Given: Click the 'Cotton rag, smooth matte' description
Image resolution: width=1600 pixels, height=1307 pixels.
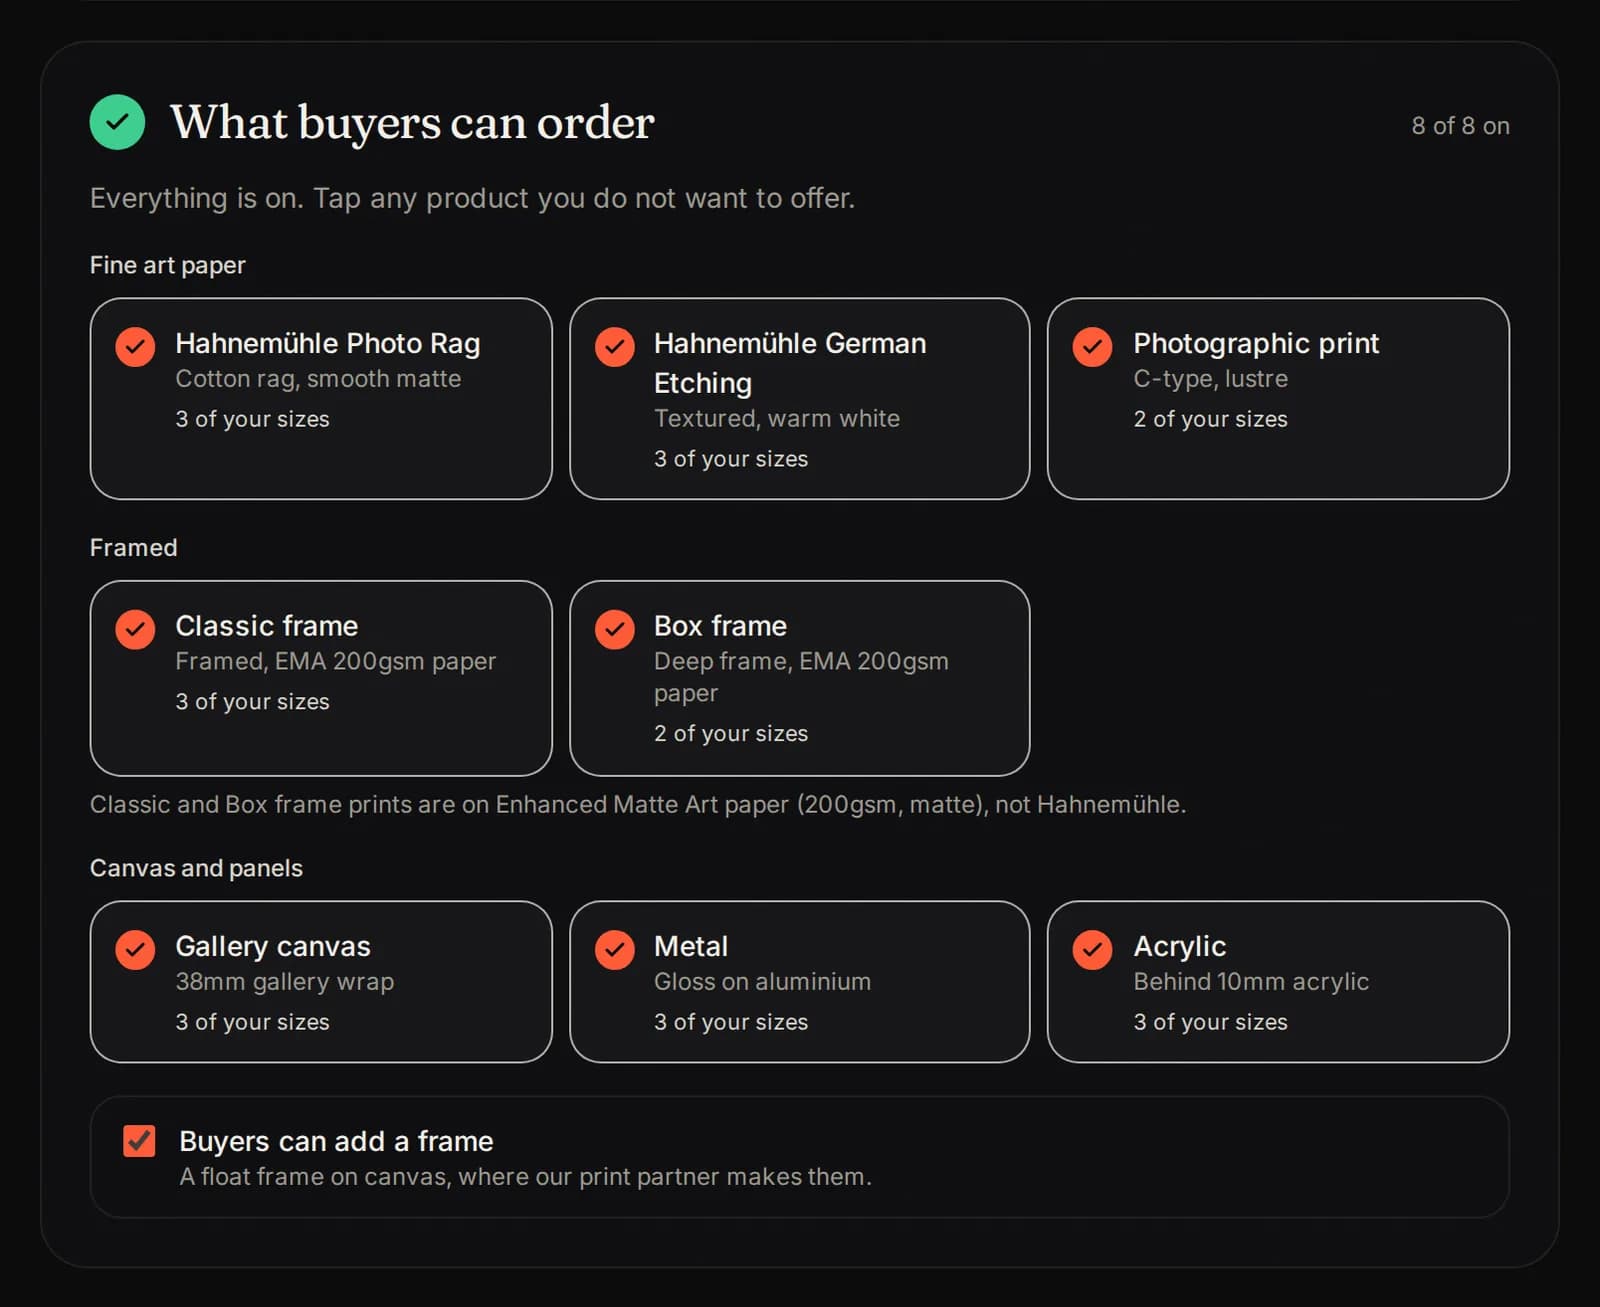Looking at the screenshot, I should [318, 379].
